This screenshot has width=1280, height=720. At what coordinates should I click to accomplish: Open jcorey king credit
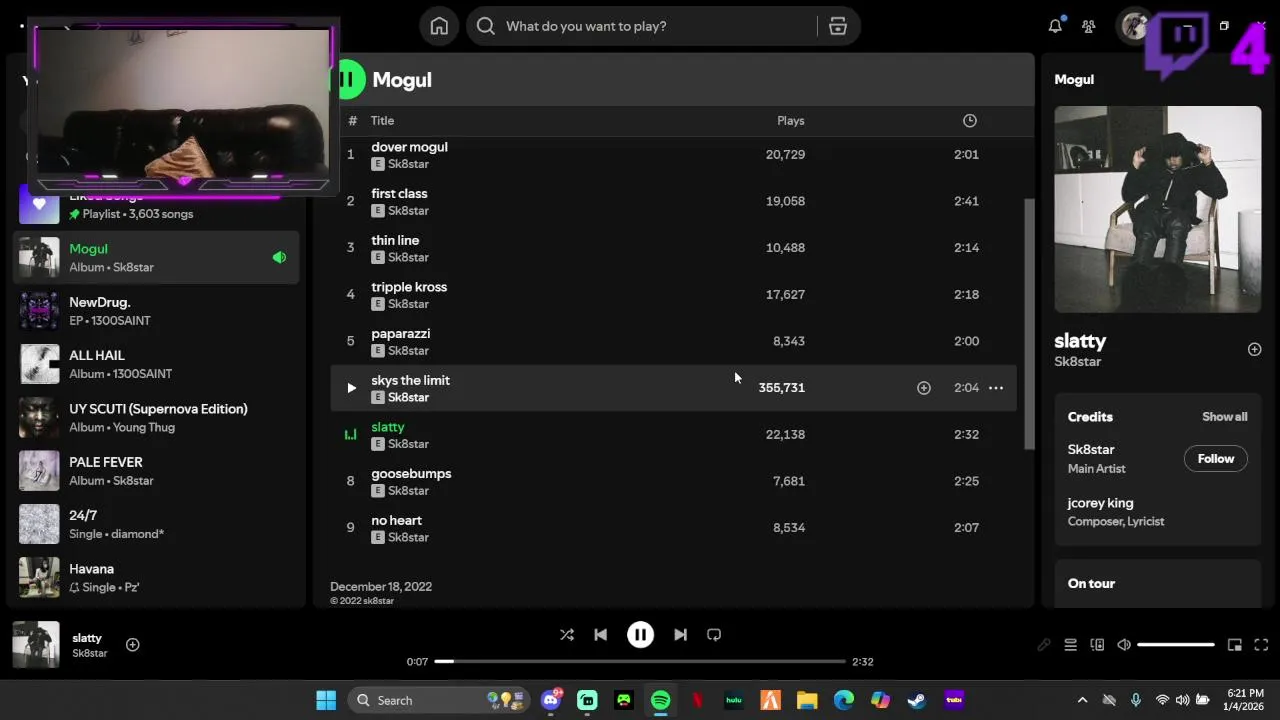(x=1100, y=503)
